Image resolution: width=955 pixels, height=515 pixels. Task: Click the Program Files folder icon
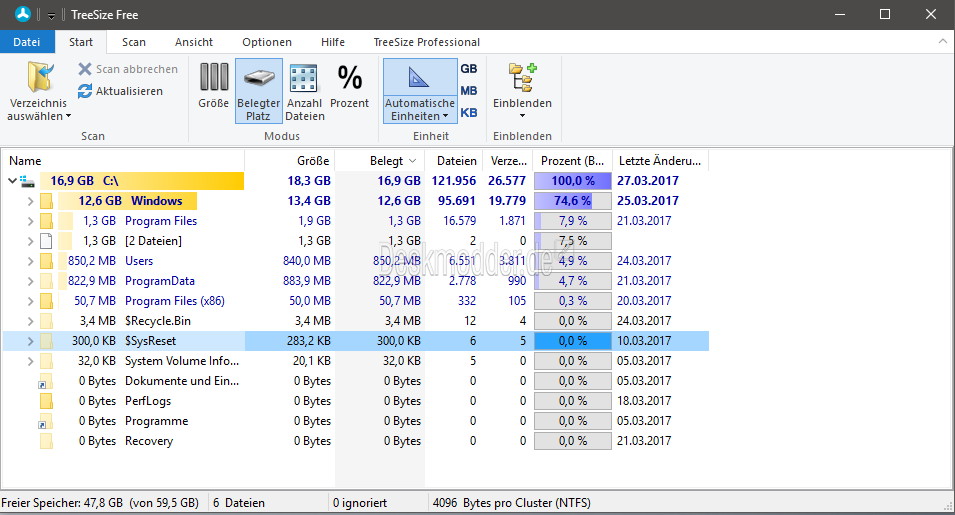pos(46,221)
